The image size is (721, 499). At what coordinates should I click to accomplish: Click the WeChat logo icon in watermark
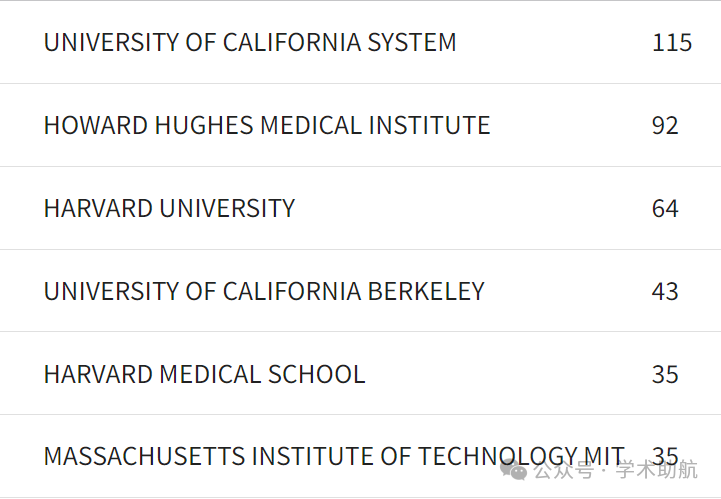[514, 470]
